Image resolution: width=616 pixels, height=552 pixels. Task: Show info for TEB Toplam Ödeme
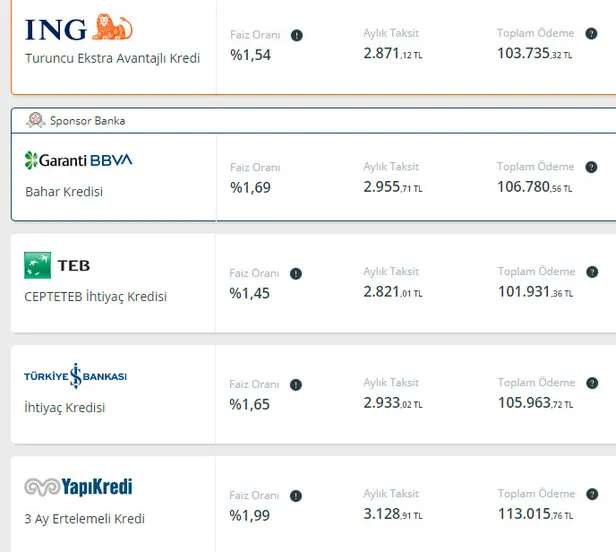point(591,272)
